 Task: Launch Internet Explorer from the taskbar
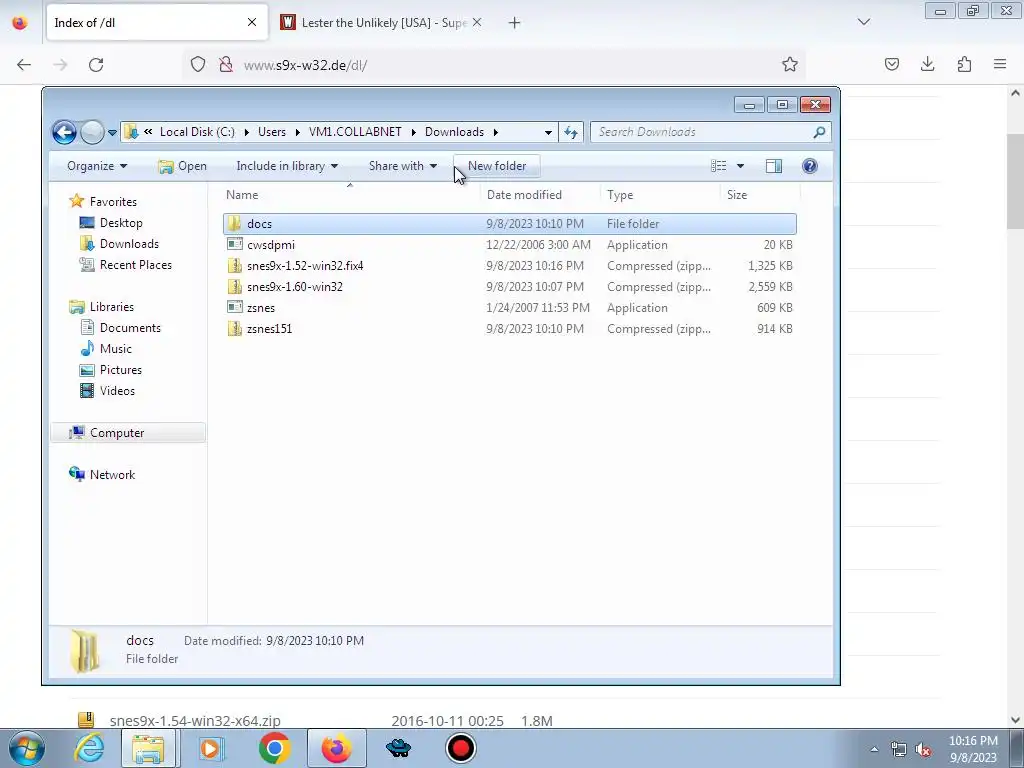(89, 748)
